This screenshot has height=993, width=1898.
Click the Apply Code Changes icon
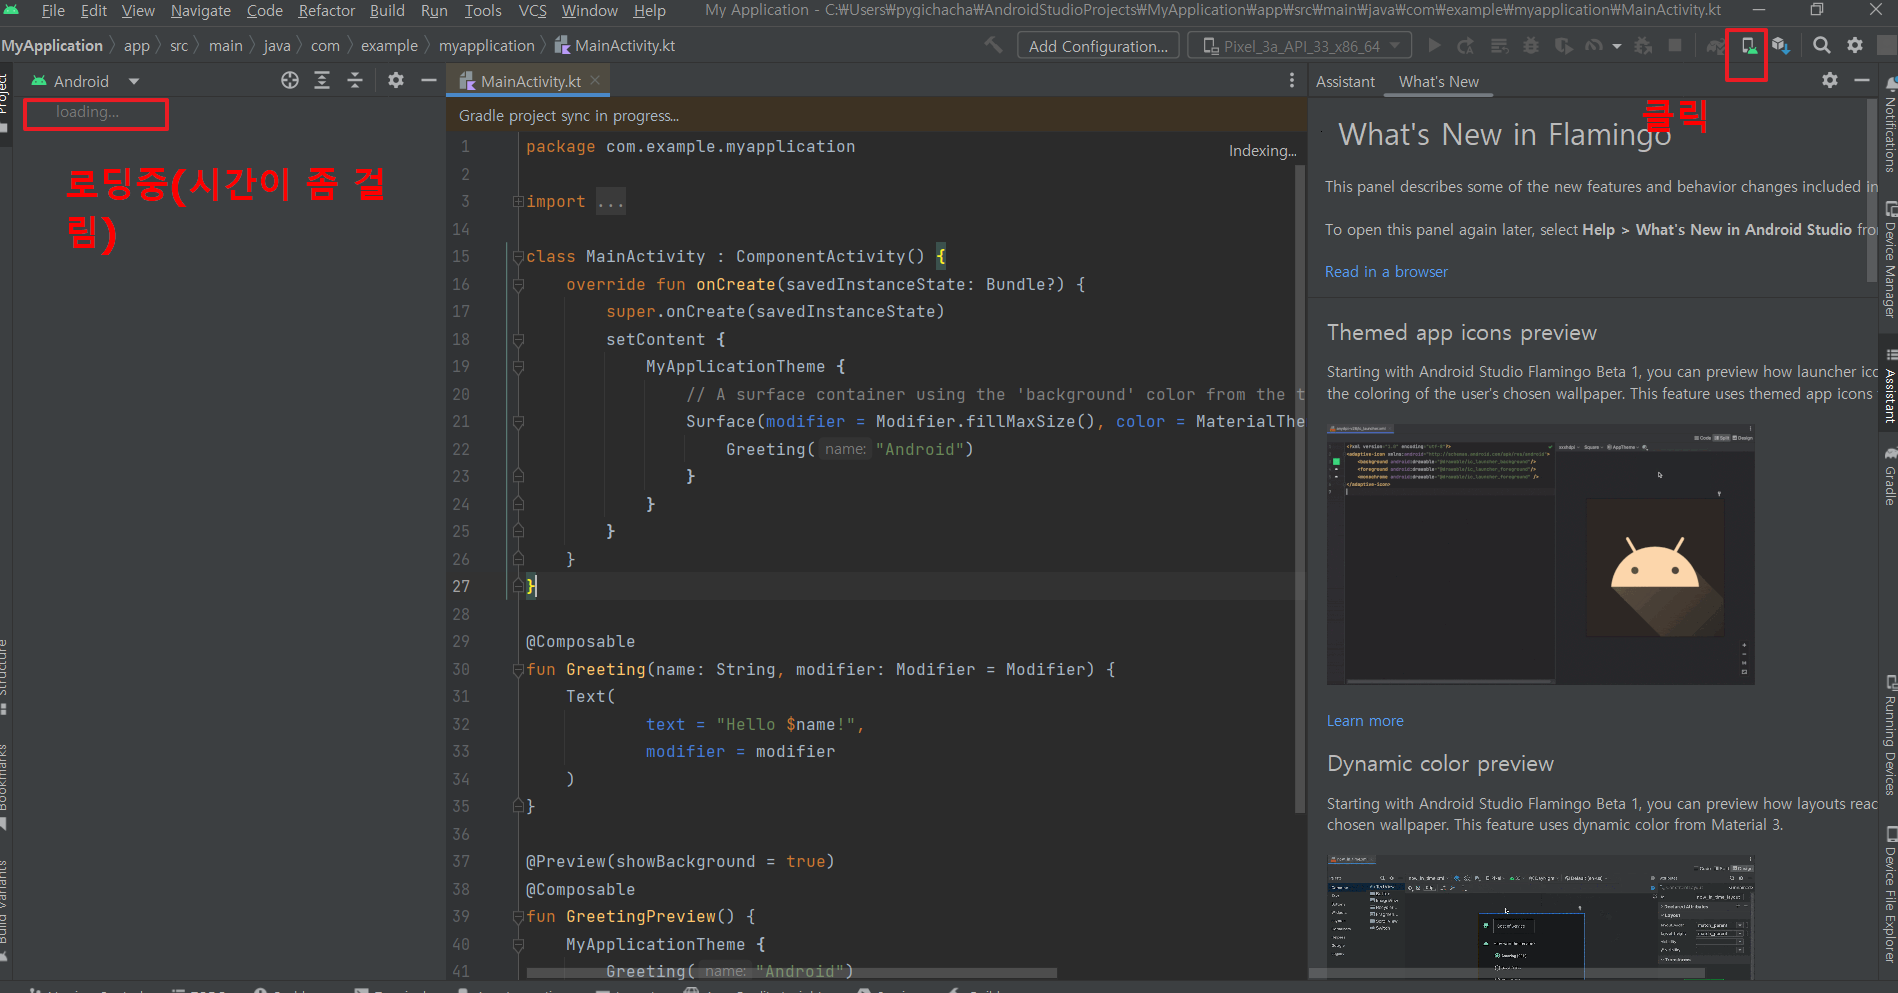coord(1499,45)
